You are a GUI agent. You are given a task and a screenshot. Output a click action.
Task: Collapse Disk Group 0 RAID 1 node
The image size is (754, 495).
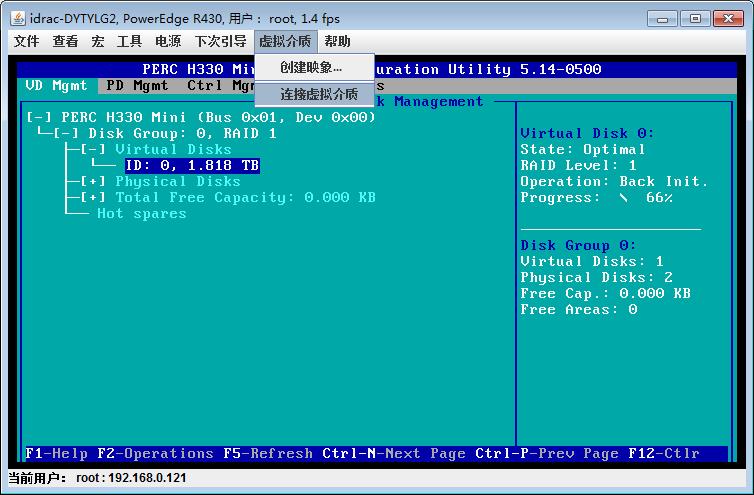[x=66, y=133]
